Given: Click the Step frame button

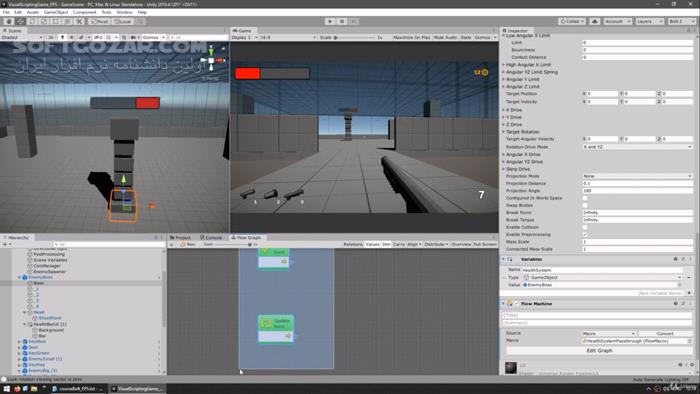Looking at the screenshot, I should (354, 21).
